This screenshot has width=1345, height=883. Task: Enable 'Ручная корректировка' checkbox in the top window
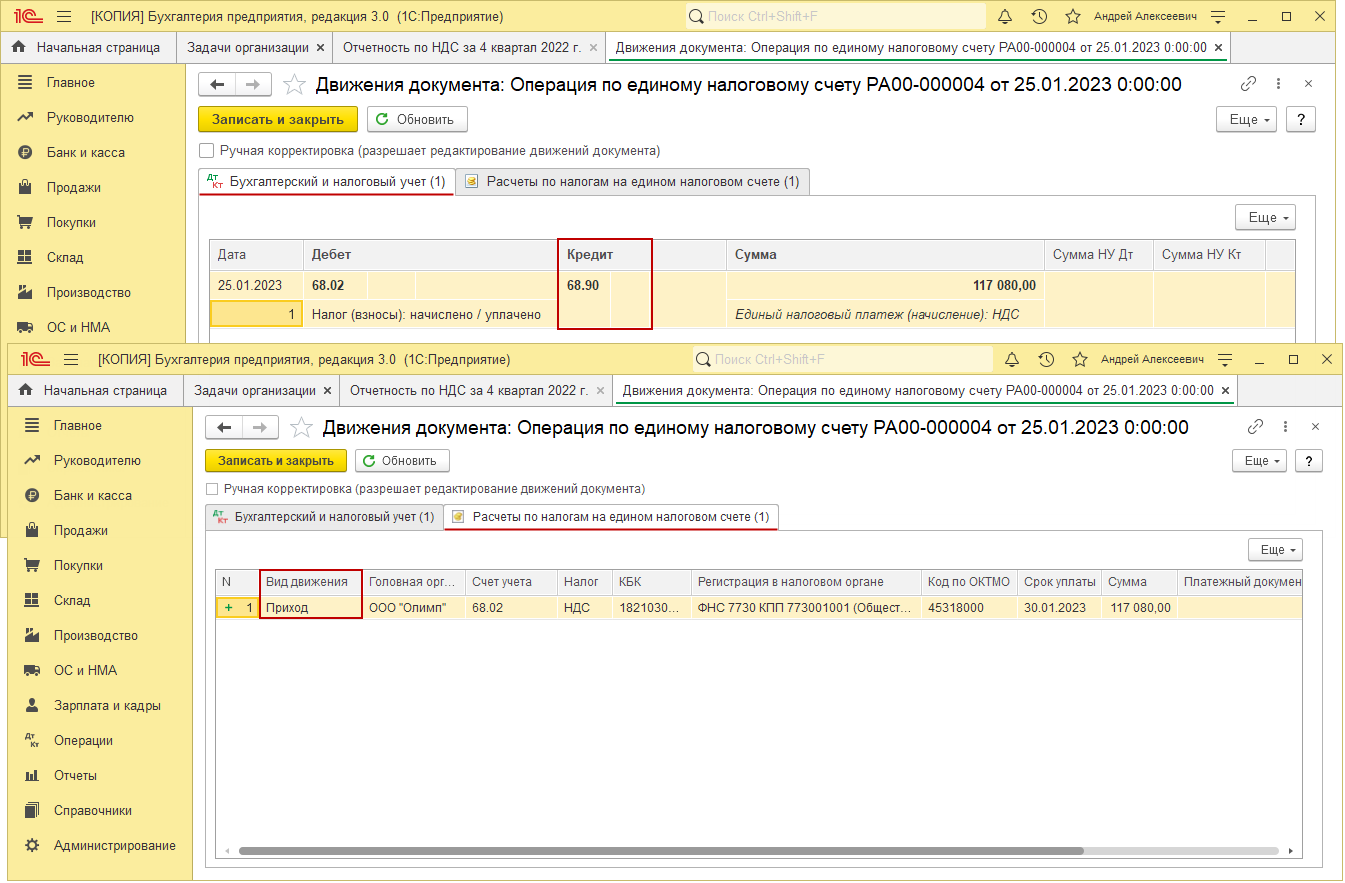pyautogui.click(x=207, y=151)
